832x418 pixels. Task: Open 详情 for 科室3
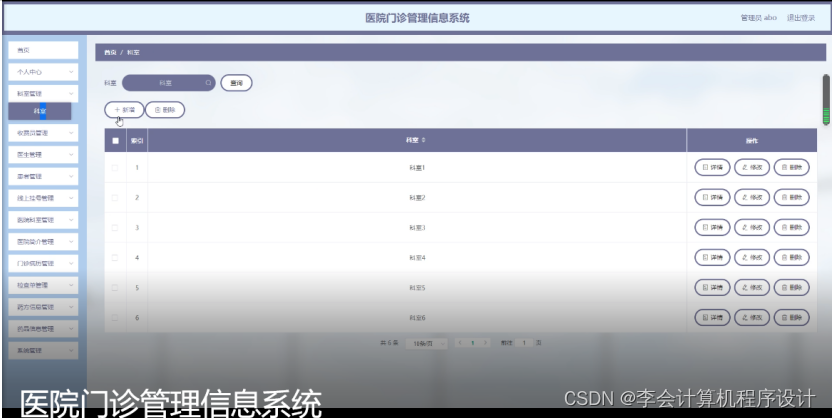pyautogui.click(x=713, y=227)
